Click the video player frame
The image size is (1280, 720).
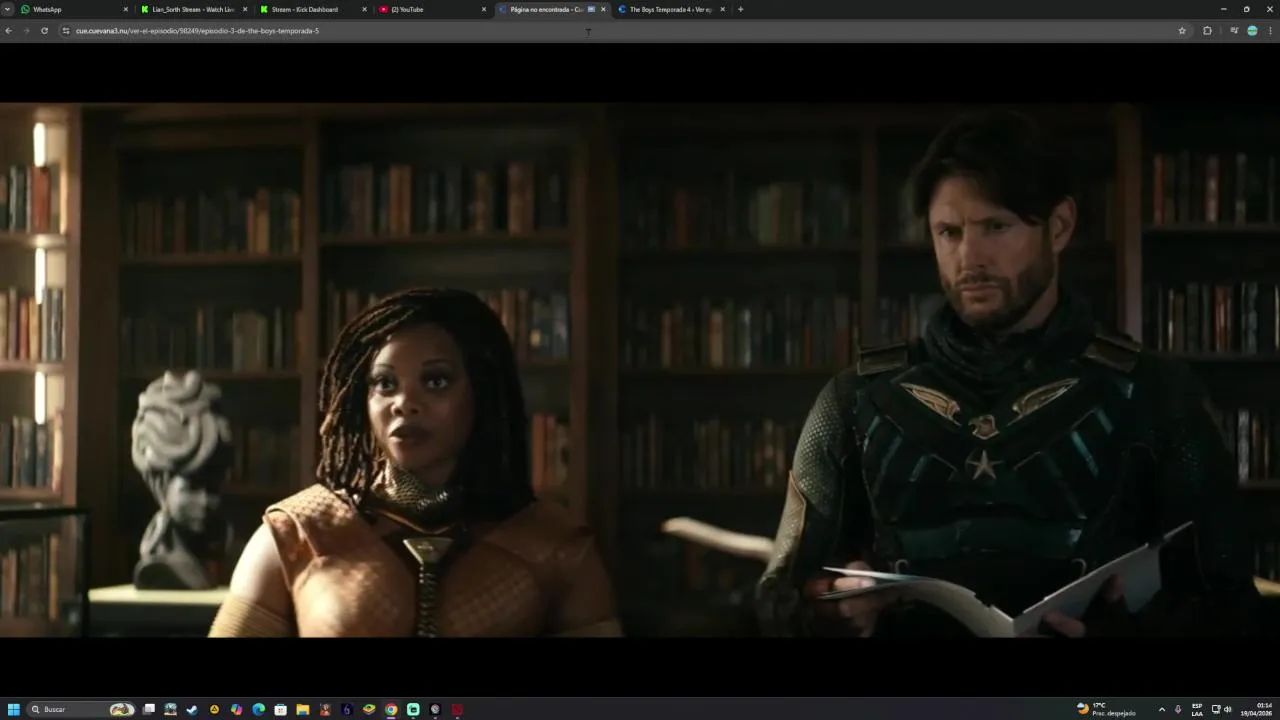click(640, 370)
